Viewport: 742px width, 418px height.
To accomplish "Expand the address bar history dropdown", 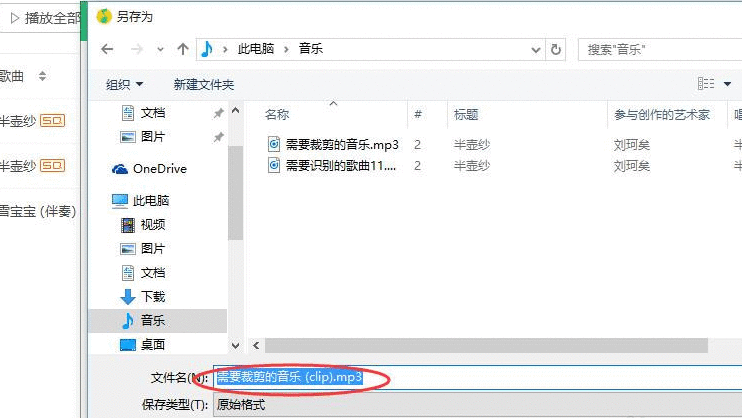I will 535,49.
